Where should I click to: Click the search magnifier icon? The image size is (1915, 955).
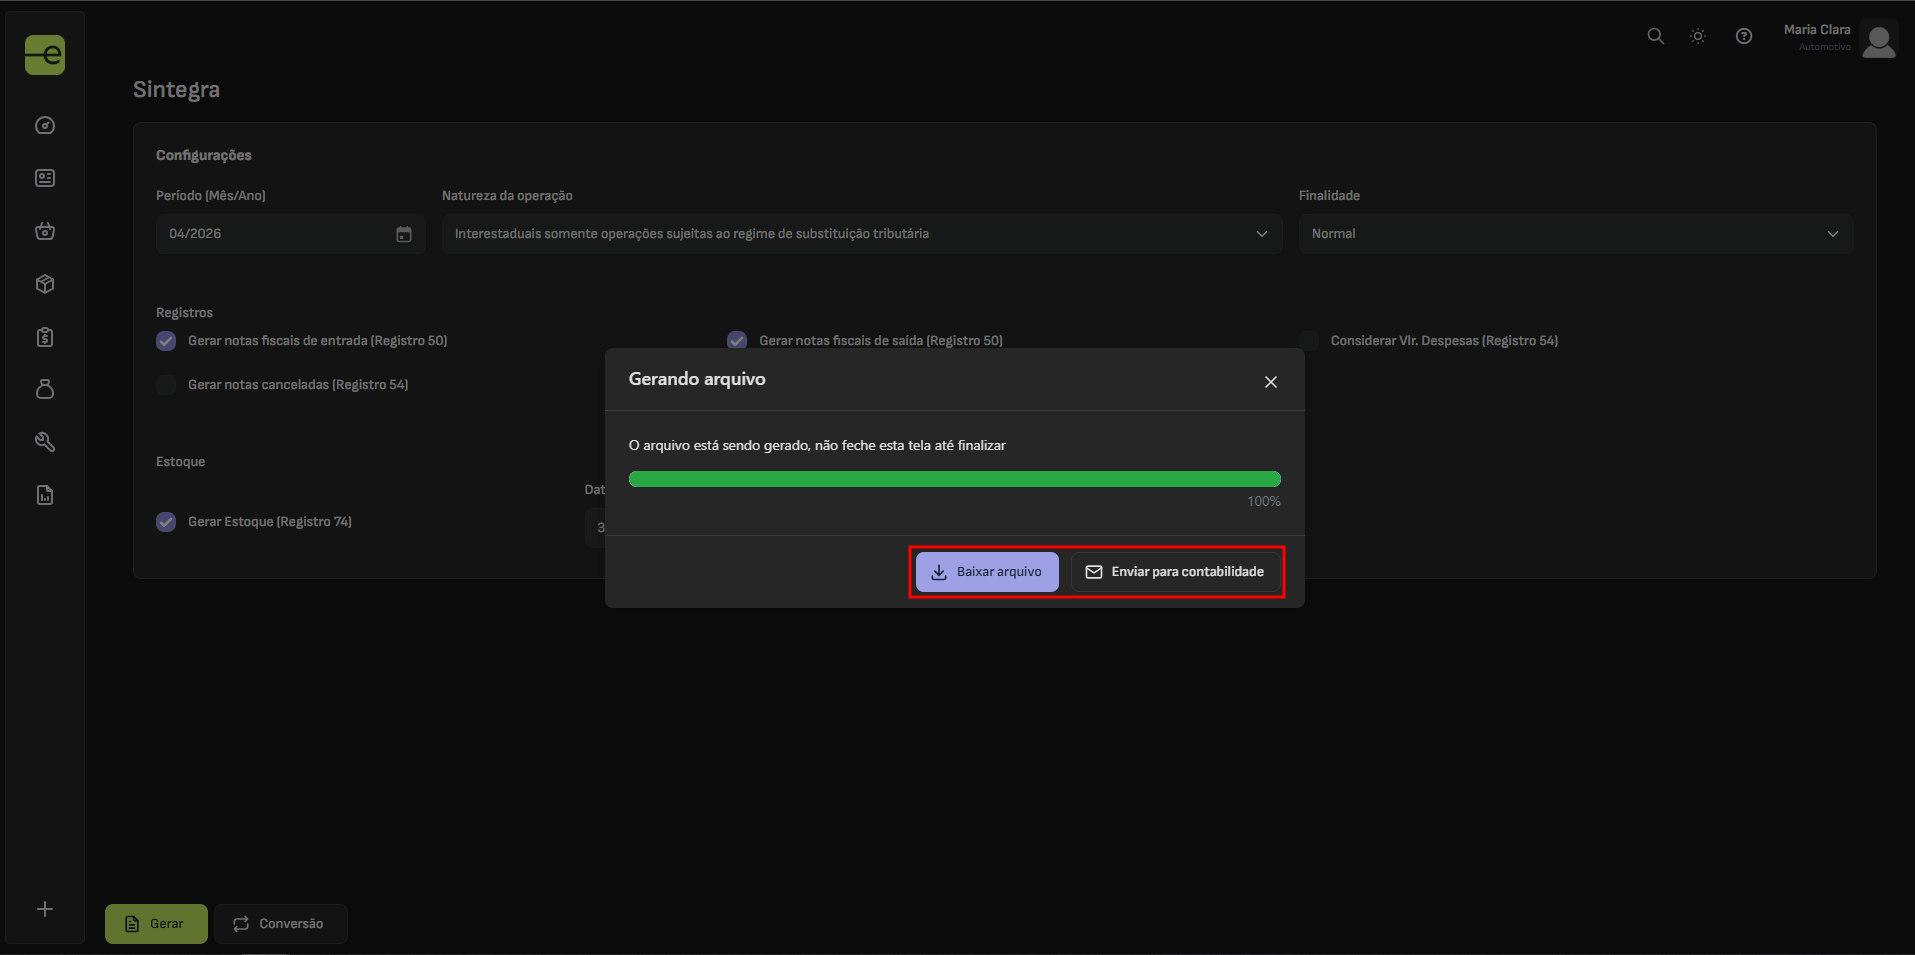coord(1656,36)
